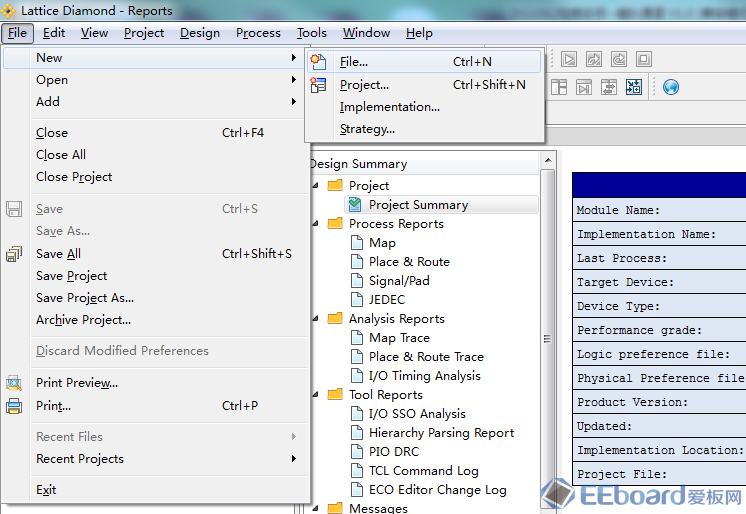Open the JEDEC report
Screen dimensions: 746x514
pyautogui.click(x=387, y=300)
